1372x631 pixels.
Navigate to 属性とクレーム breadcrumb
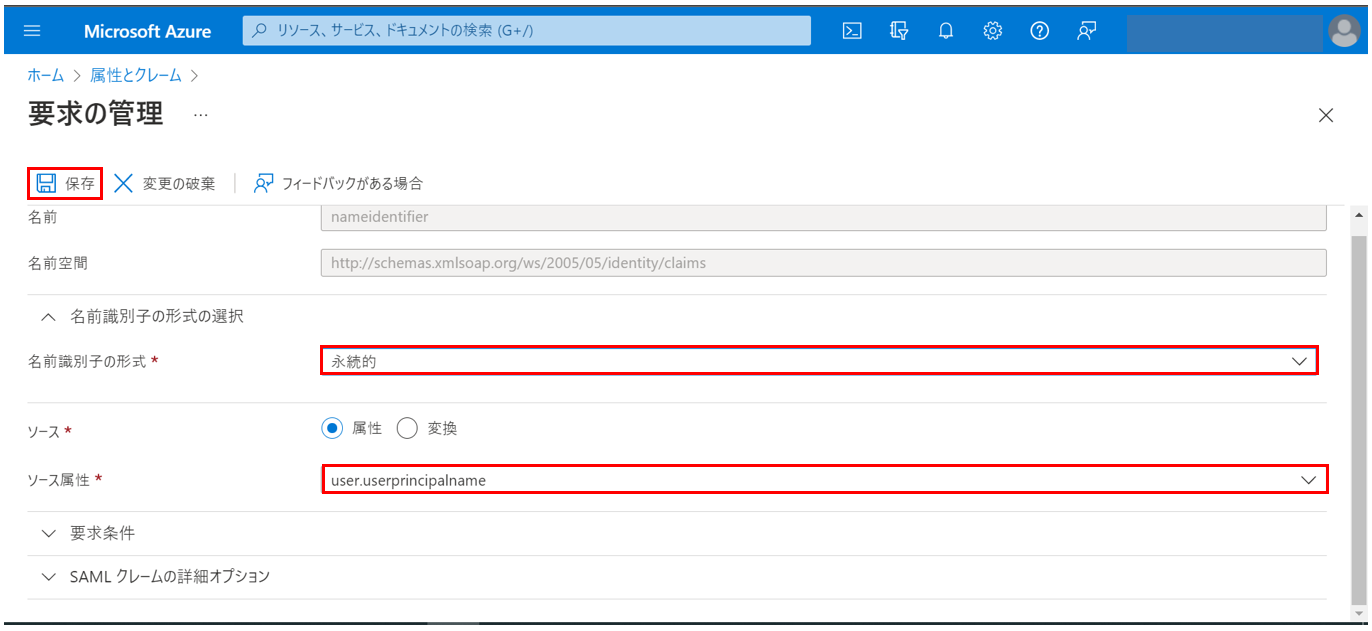tap(136, 75)
